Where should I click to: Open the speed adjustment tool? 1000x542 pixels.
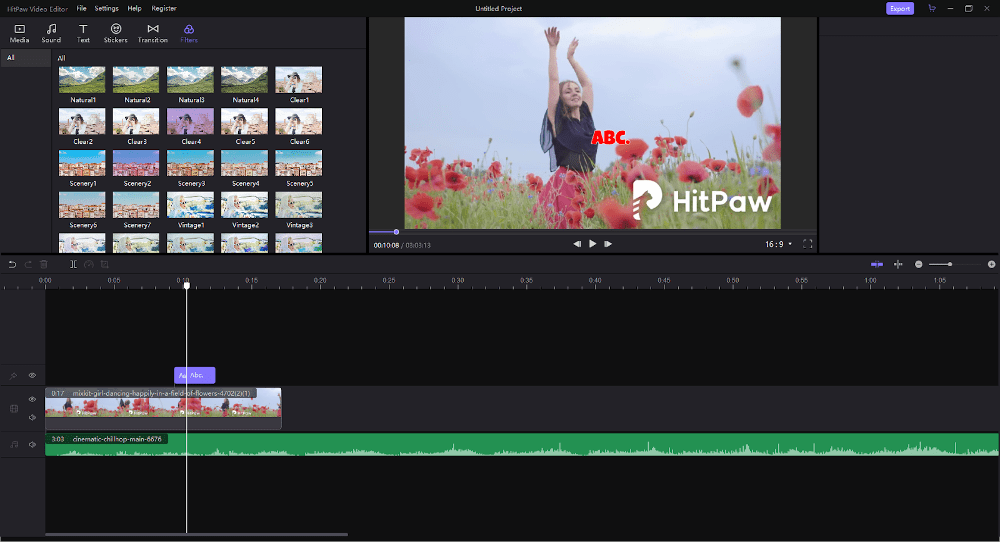tap(89, 264)
